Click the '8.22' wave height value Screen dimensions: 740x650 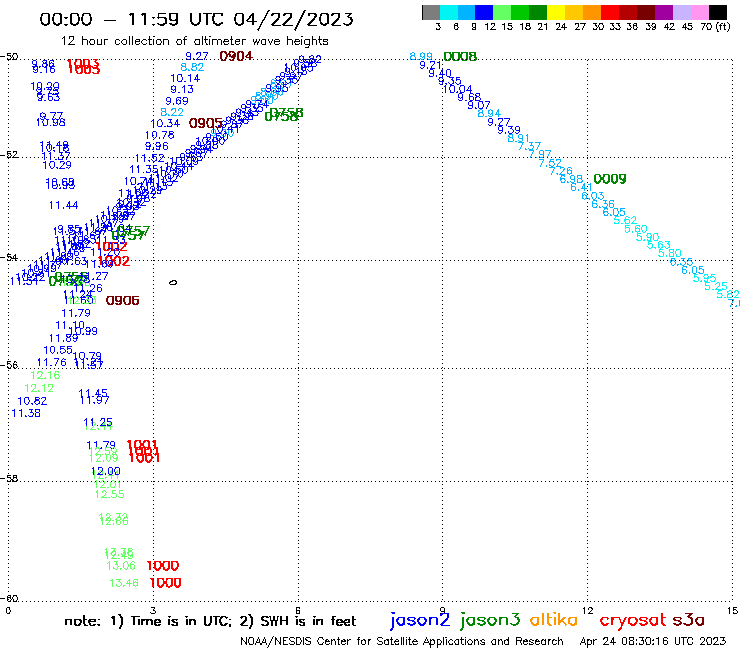[x=172, y=112]
